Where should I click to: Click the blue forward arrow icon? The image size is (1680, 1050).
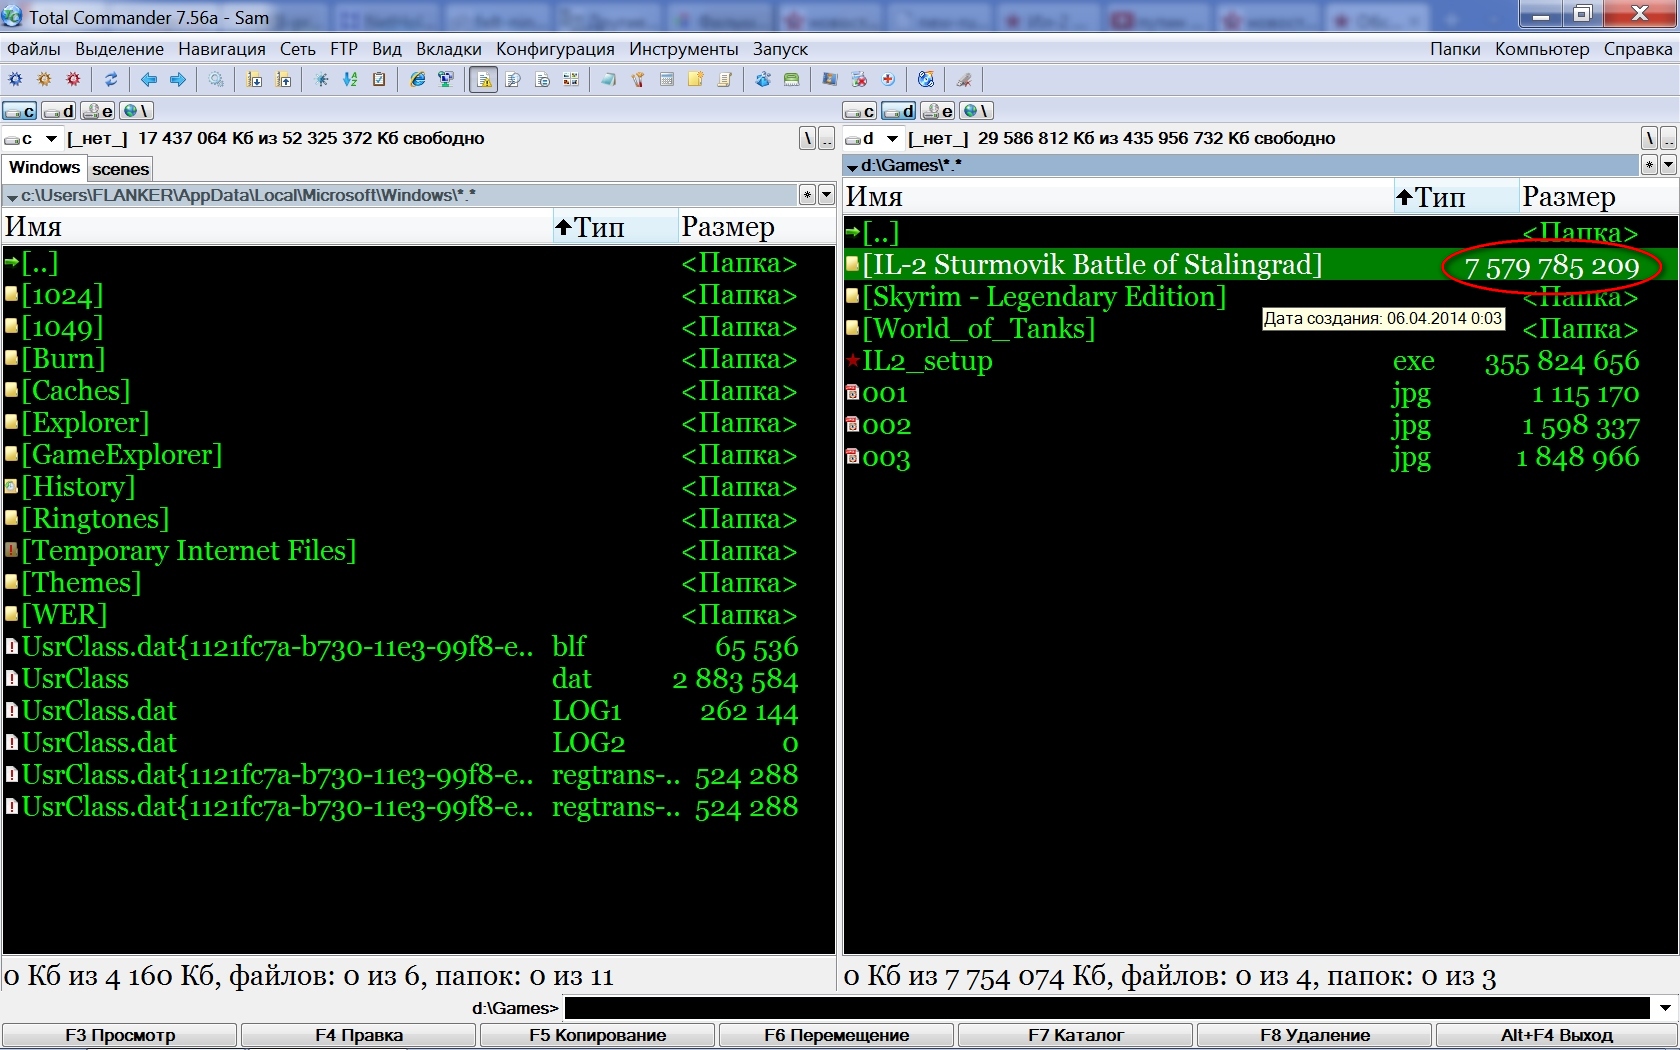pos(178,80)
